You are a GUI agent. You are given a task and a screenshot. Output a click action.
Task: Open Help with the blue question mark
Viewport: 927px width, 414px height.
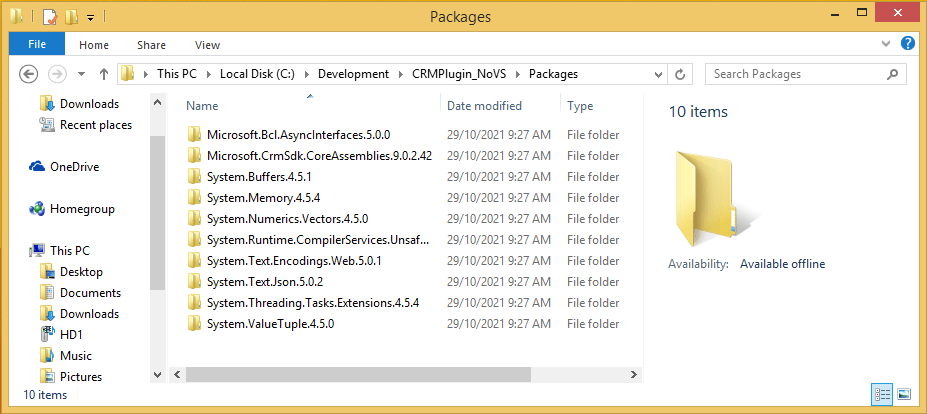pyautogui.click(x=908, y=44)
